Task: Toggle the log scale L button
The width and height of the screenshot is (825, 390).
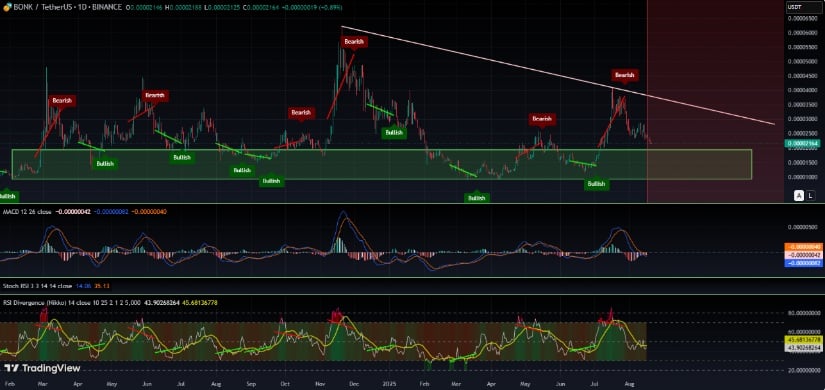Action: click(810, 196)
